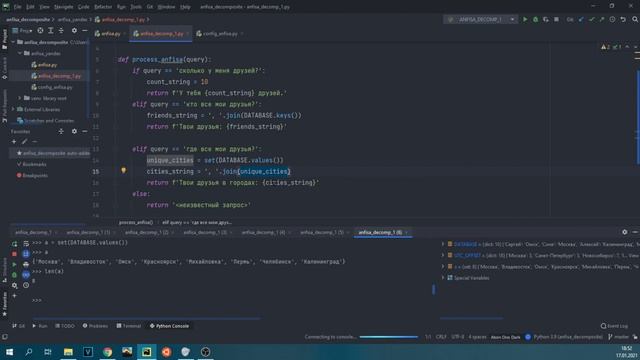This screenshot has height=360, width=640.
Task: Click the yellow intention lightbulb on line 15
Action: (123, 171)
